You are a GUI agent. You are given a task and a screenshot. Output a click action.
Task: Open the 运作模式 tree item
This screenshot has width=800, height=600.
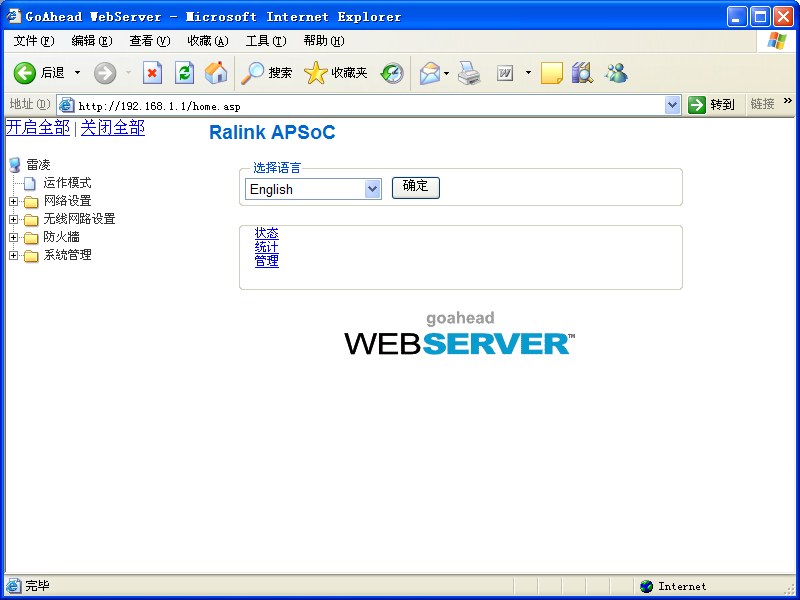[67, 183]
